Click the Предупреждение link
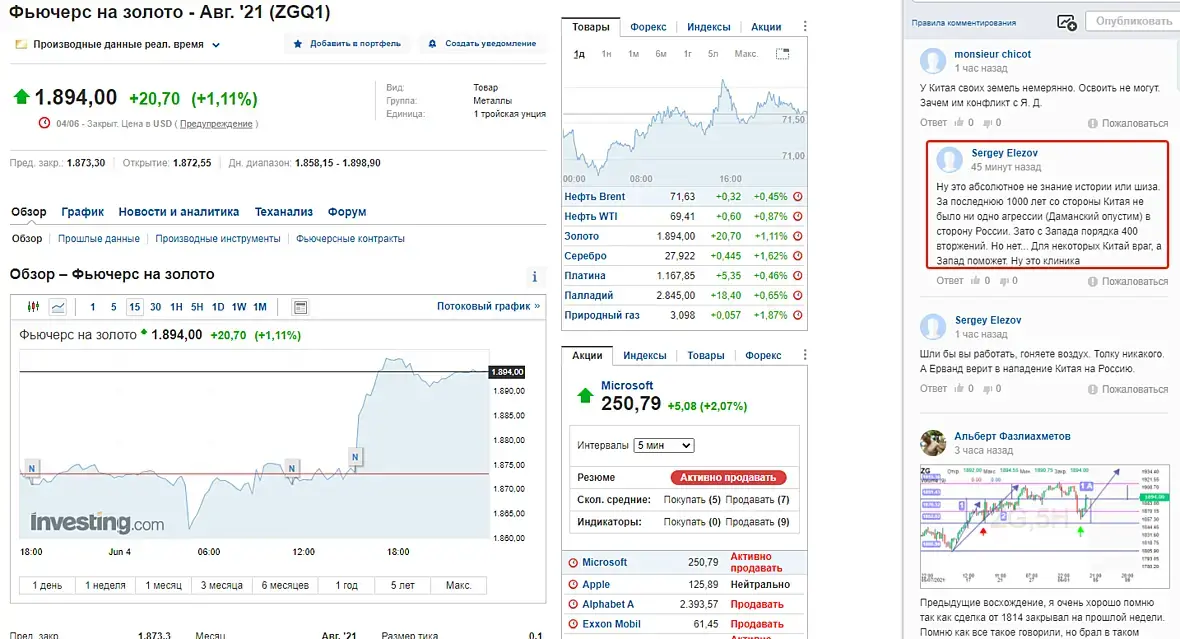 click(x=216, y=124)
